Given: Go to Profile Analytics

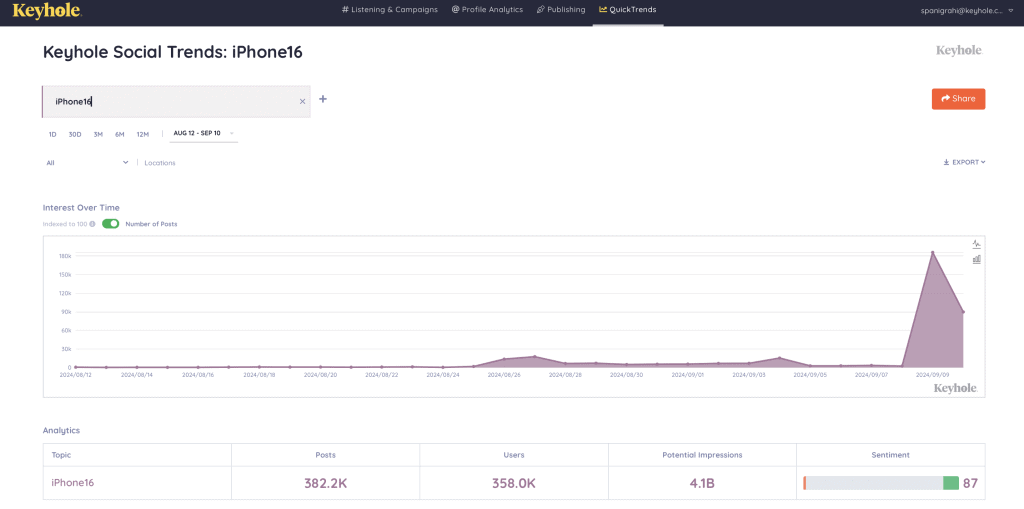Looking at the screenshot, I should coord(487,10).
